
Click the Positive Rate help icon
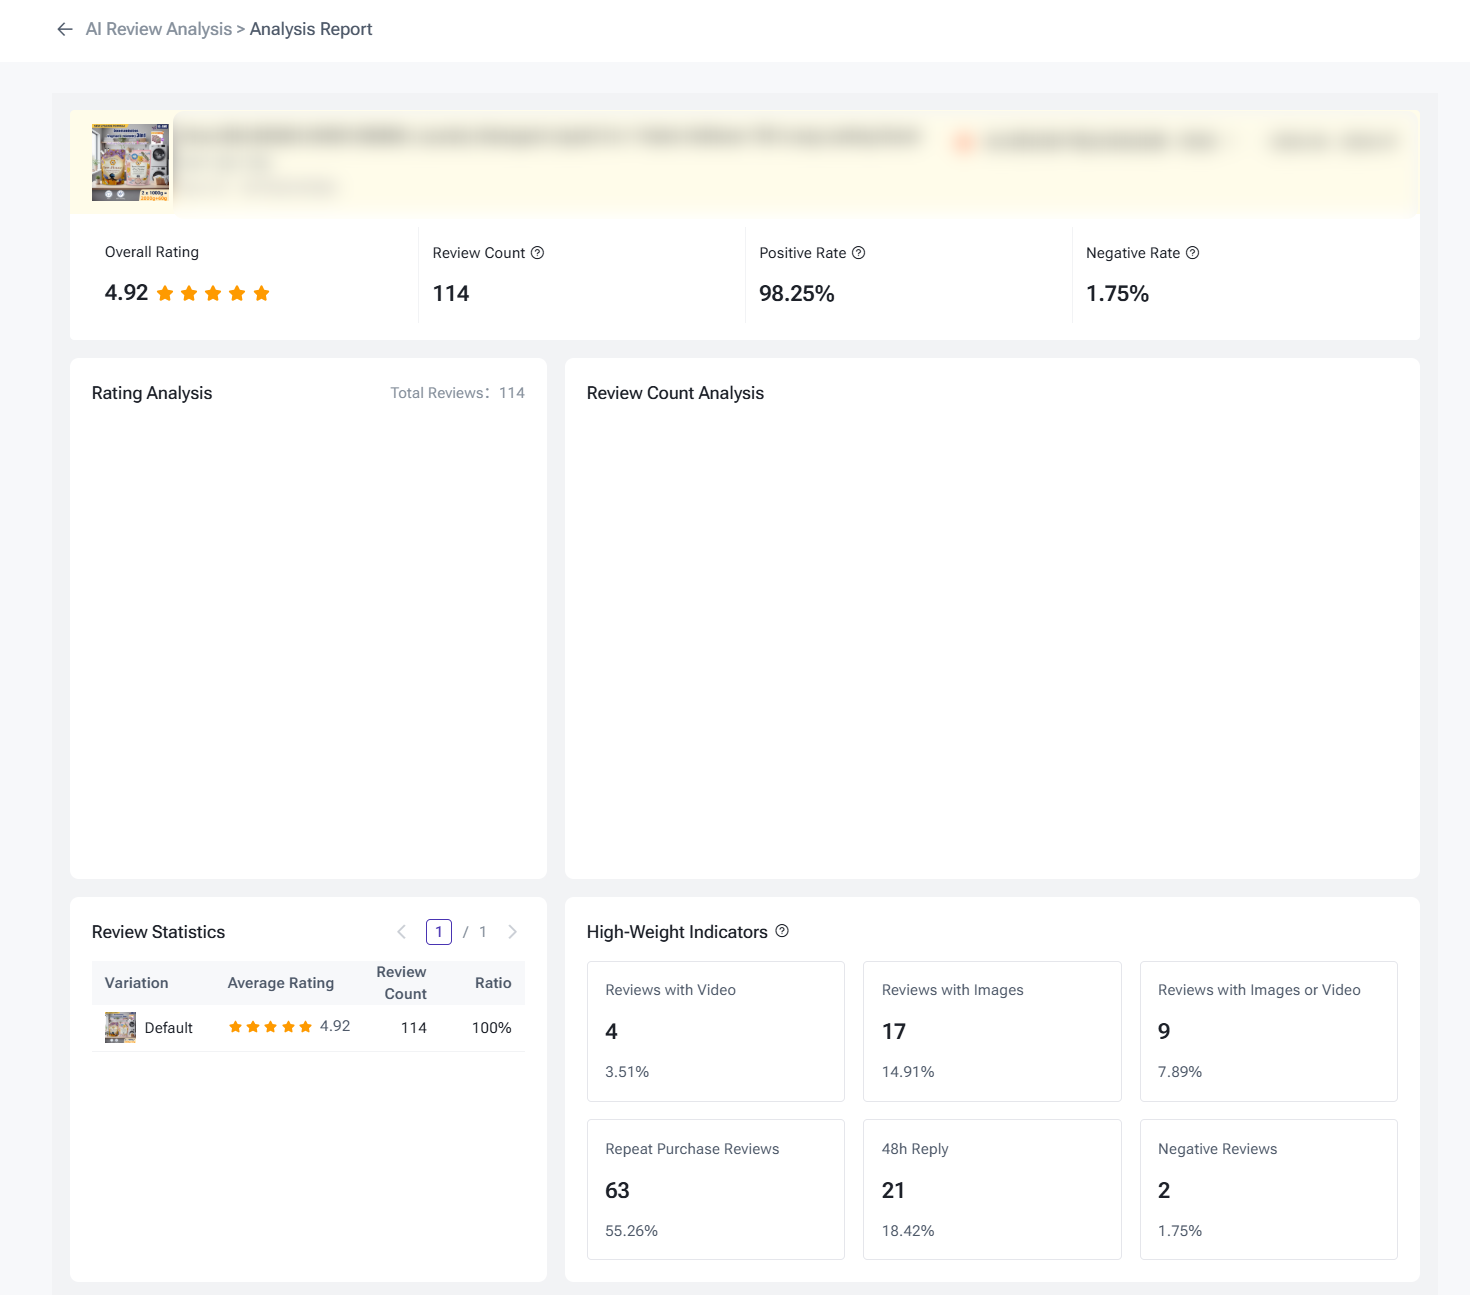coord(858,253)
